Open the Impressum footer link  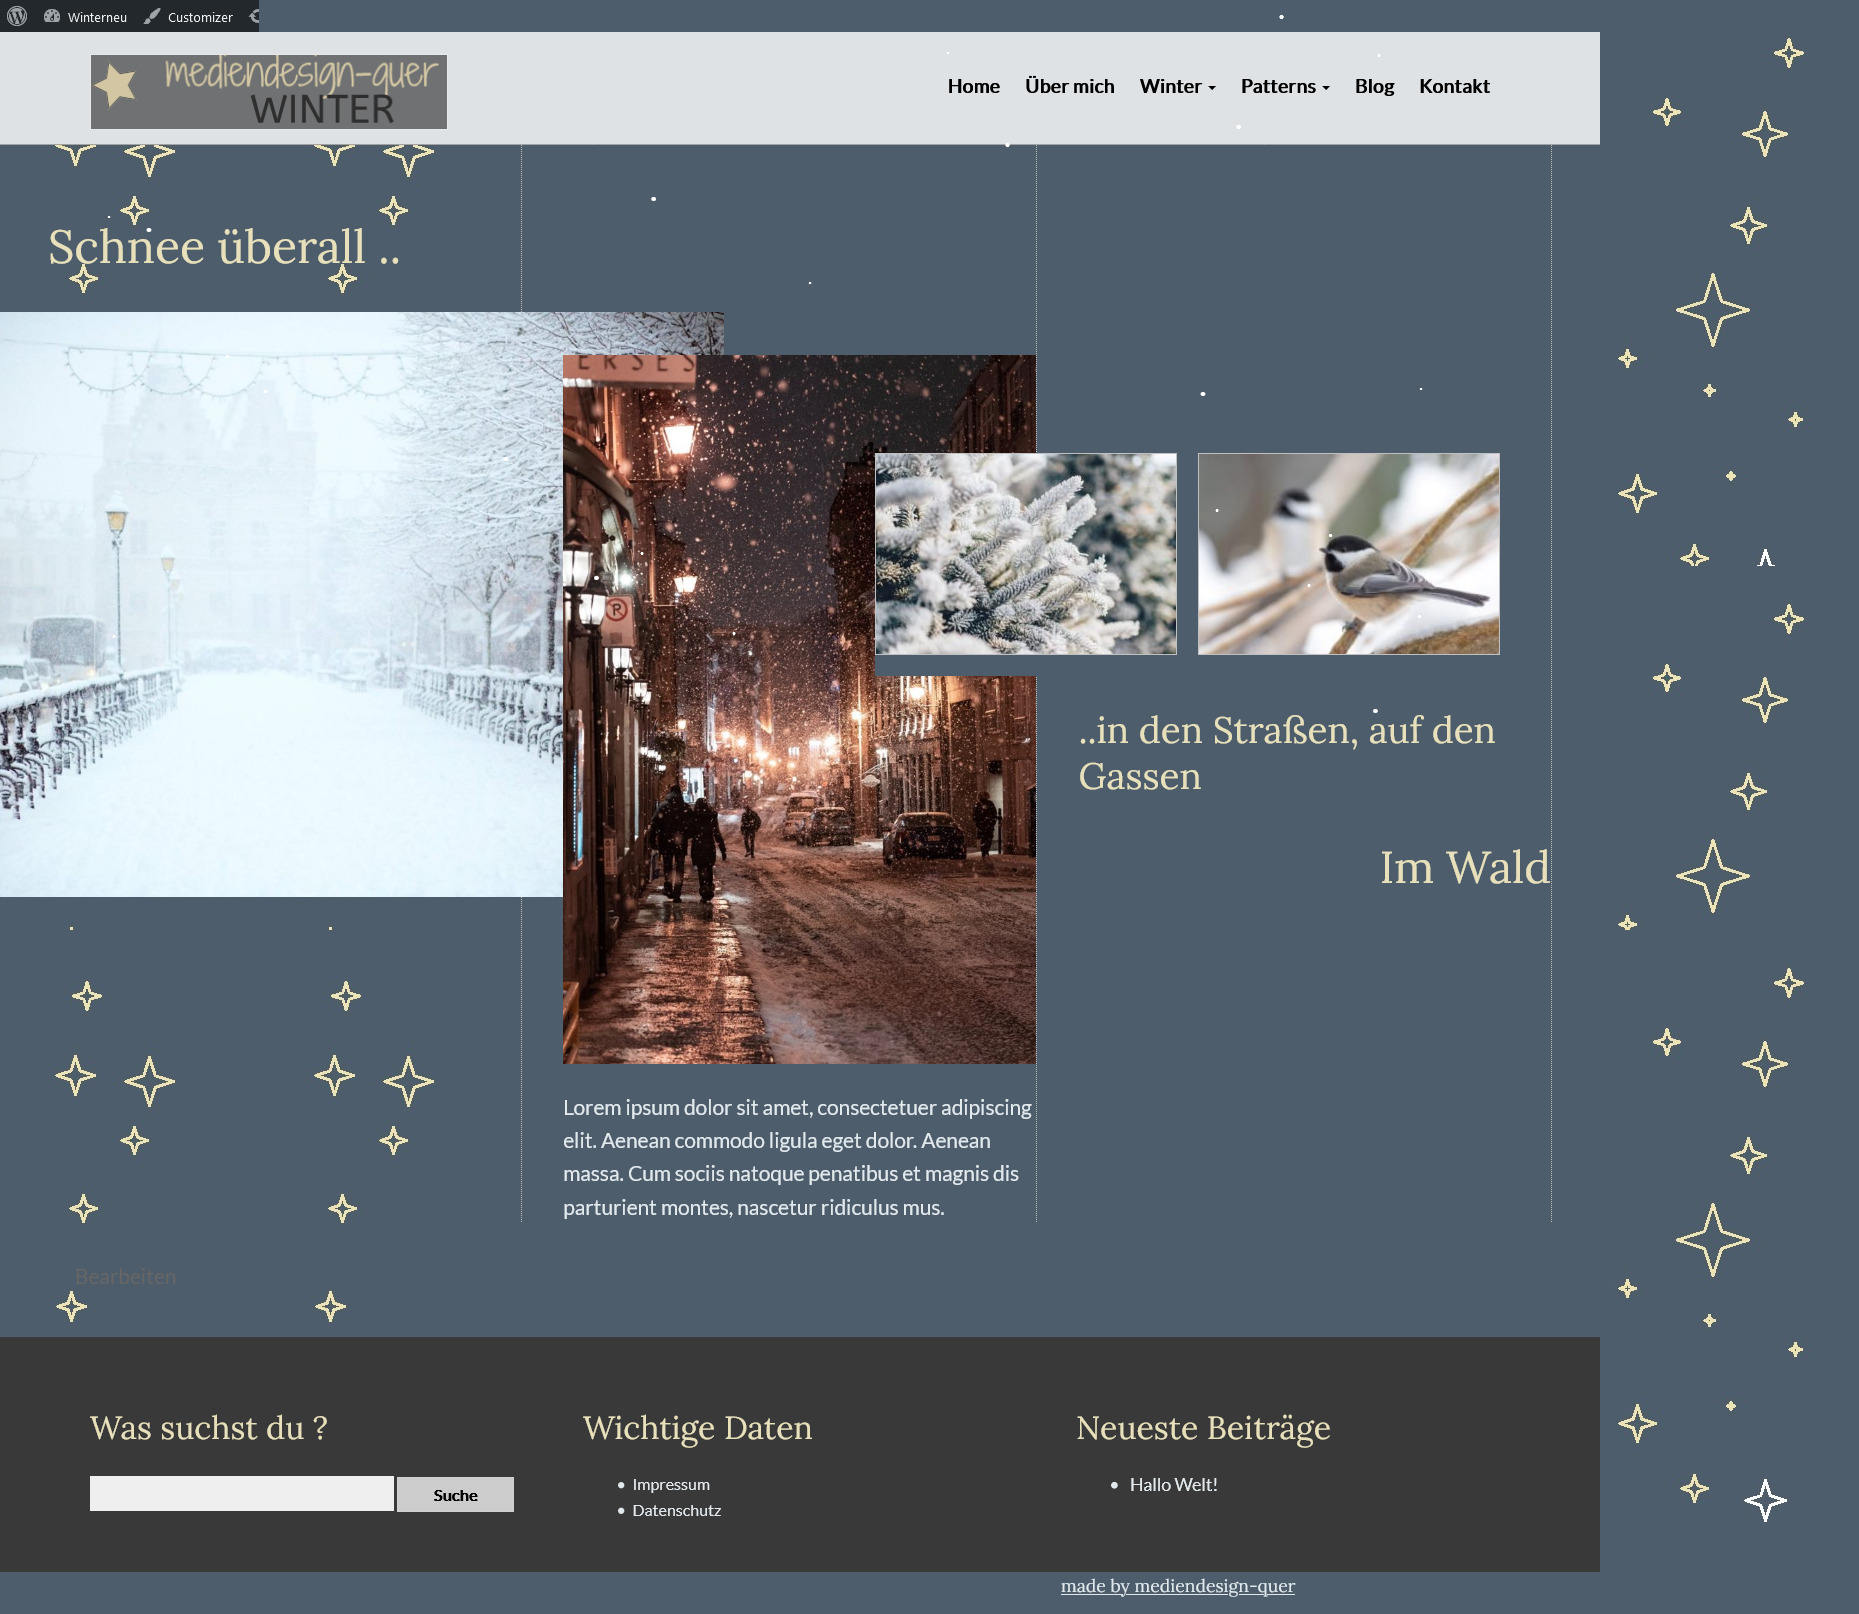pos(670,1484)
